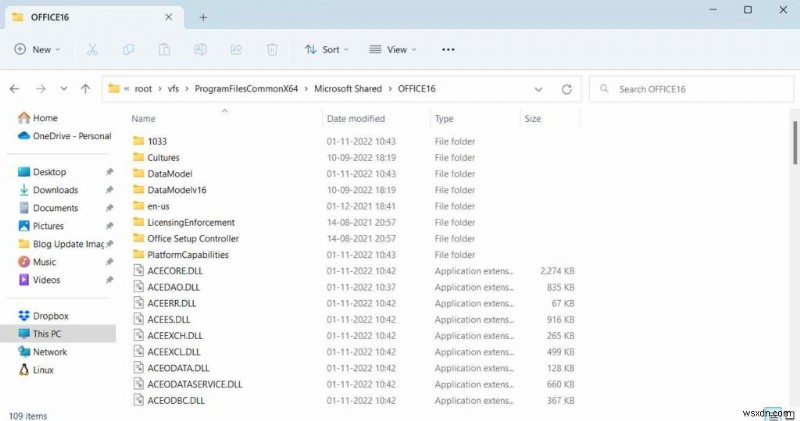
Task: Select the en-us folder
Action: pos(353,206)
